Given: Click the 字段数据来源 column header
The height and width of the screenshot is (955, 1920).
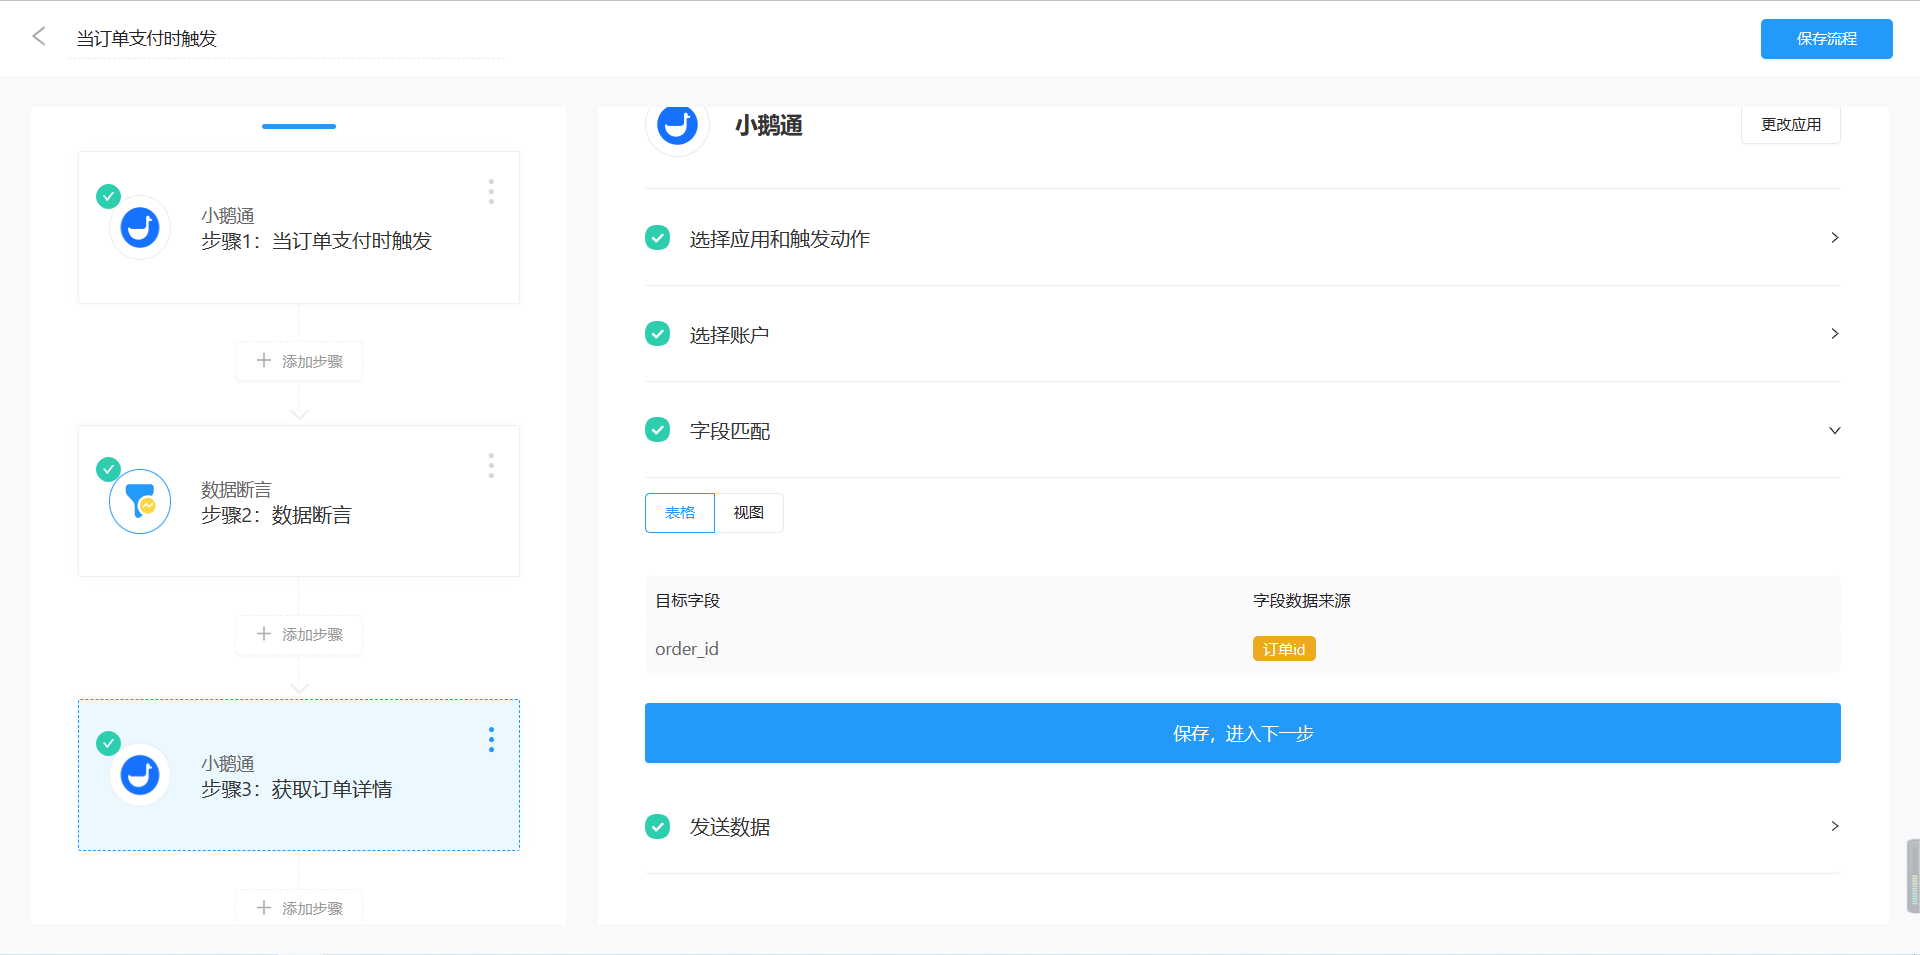Looking at the screenshot, I should 1302,601.
